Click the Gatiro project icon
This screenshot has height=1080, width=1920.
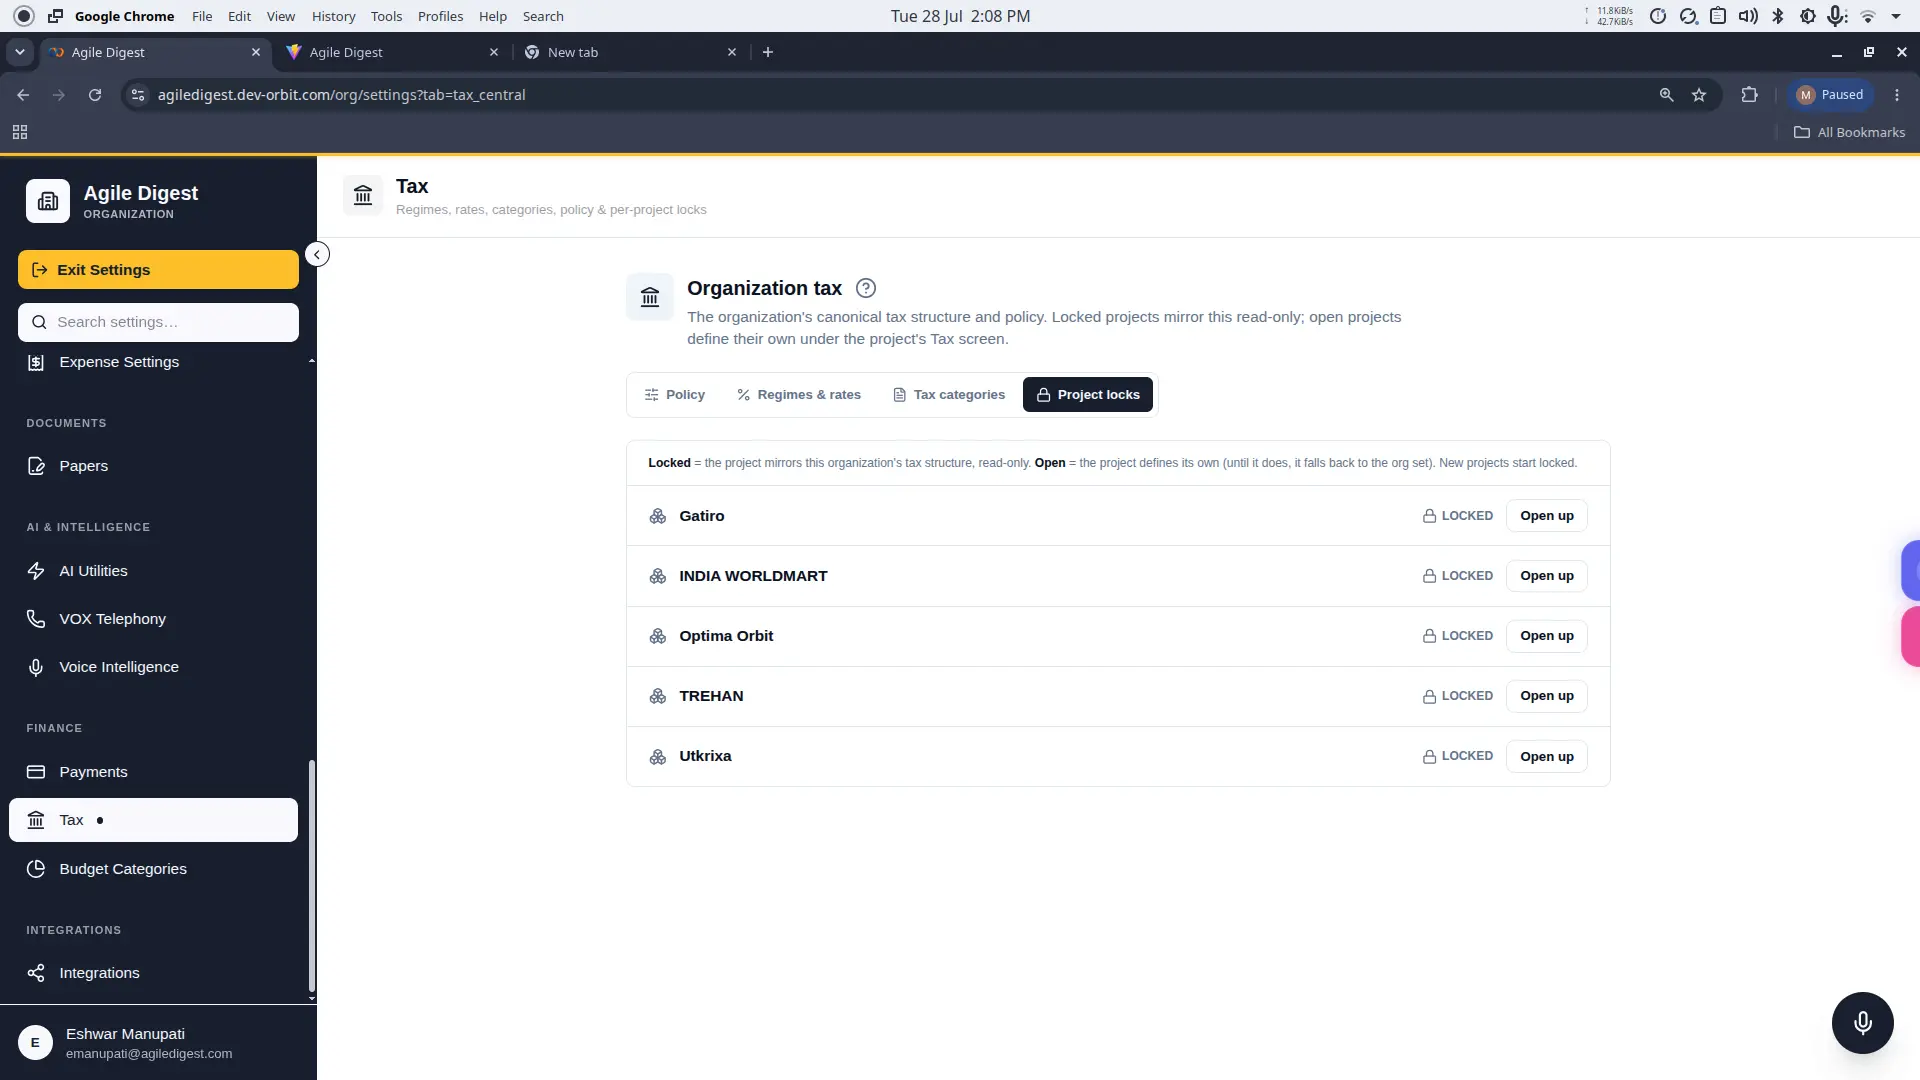pos(658,516)
